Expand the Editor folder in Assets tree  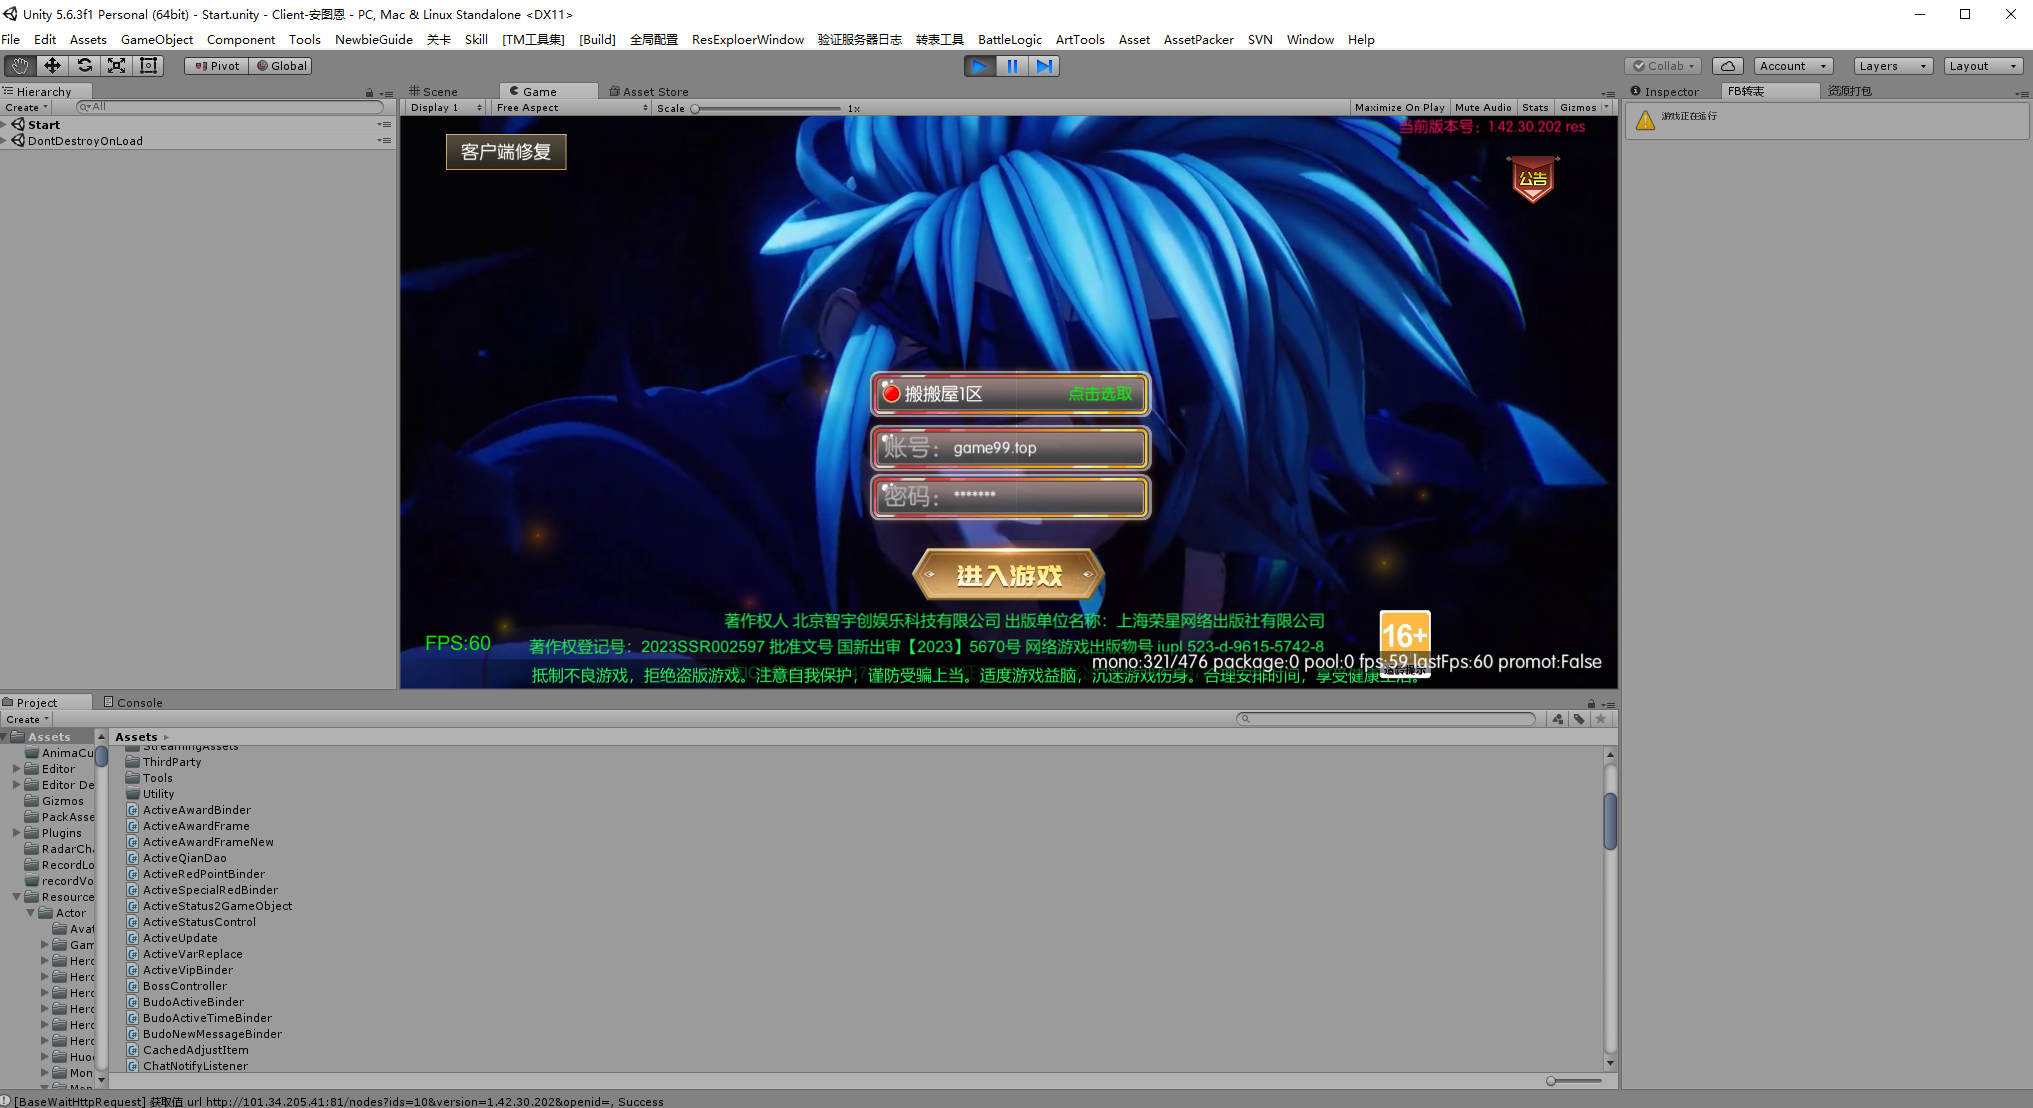[17, 769]
